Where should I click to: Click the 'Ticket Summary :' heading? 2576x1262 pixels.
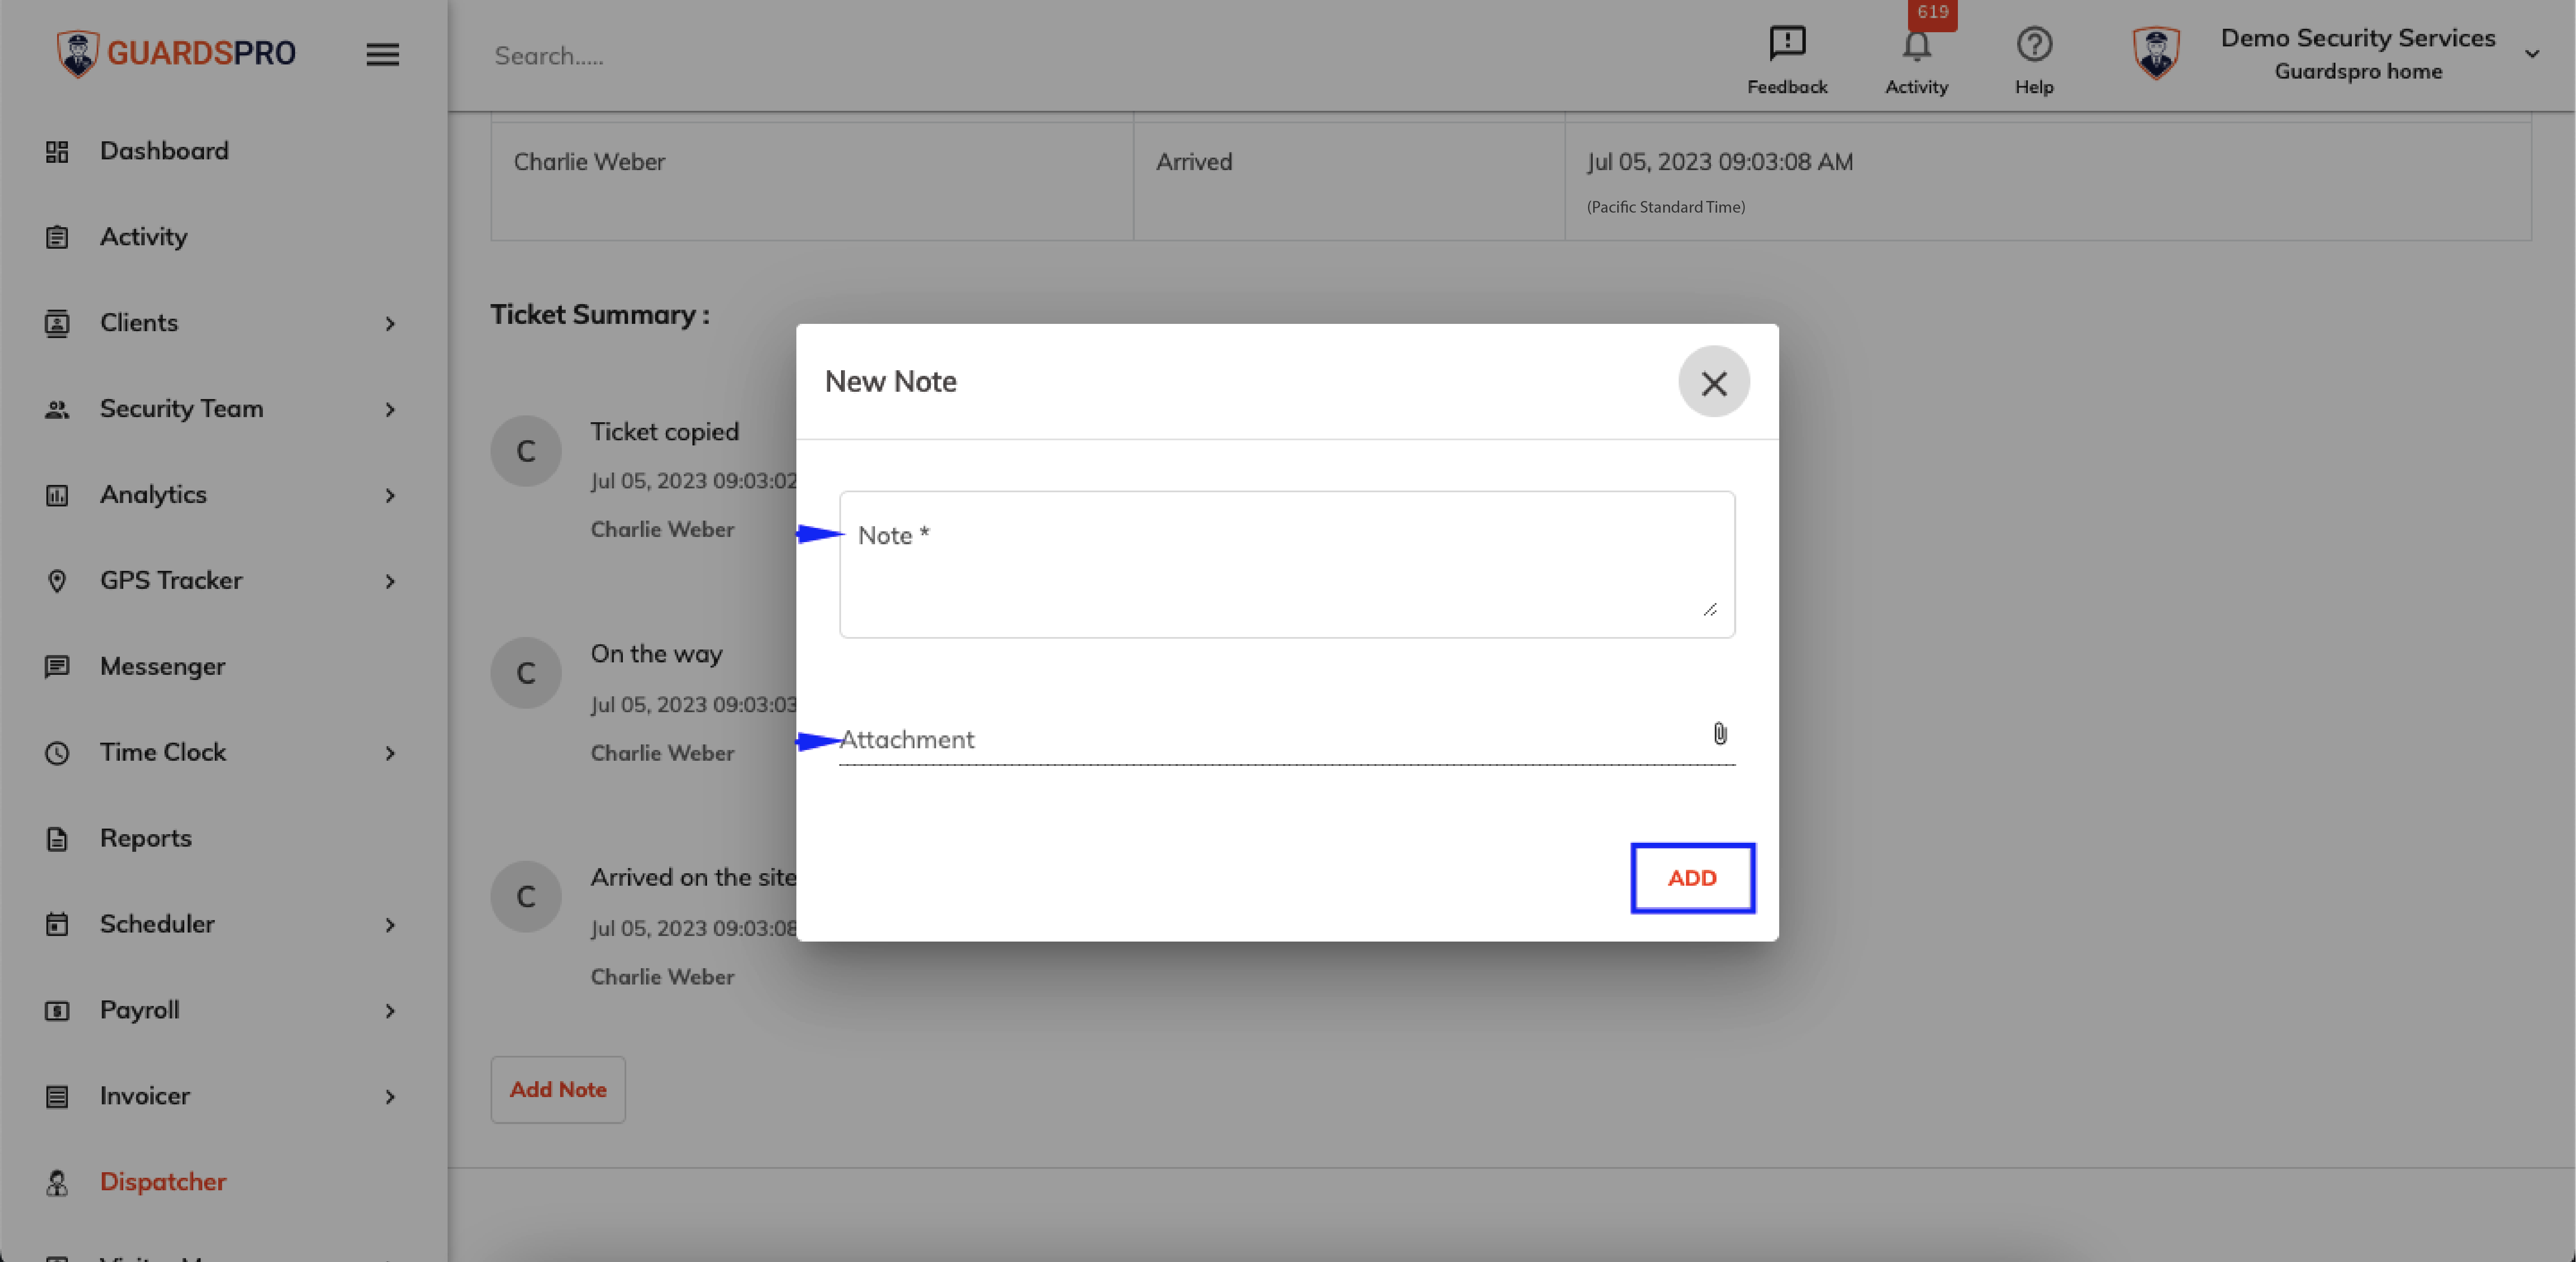[x=600, y=315]
